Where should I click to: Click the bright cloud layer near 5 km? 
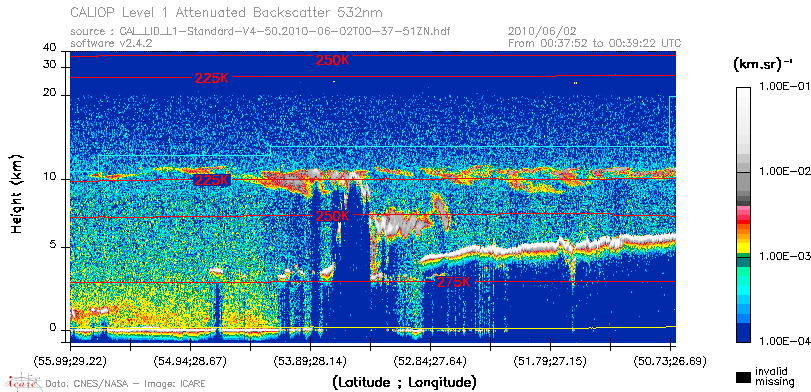point(548,249)
